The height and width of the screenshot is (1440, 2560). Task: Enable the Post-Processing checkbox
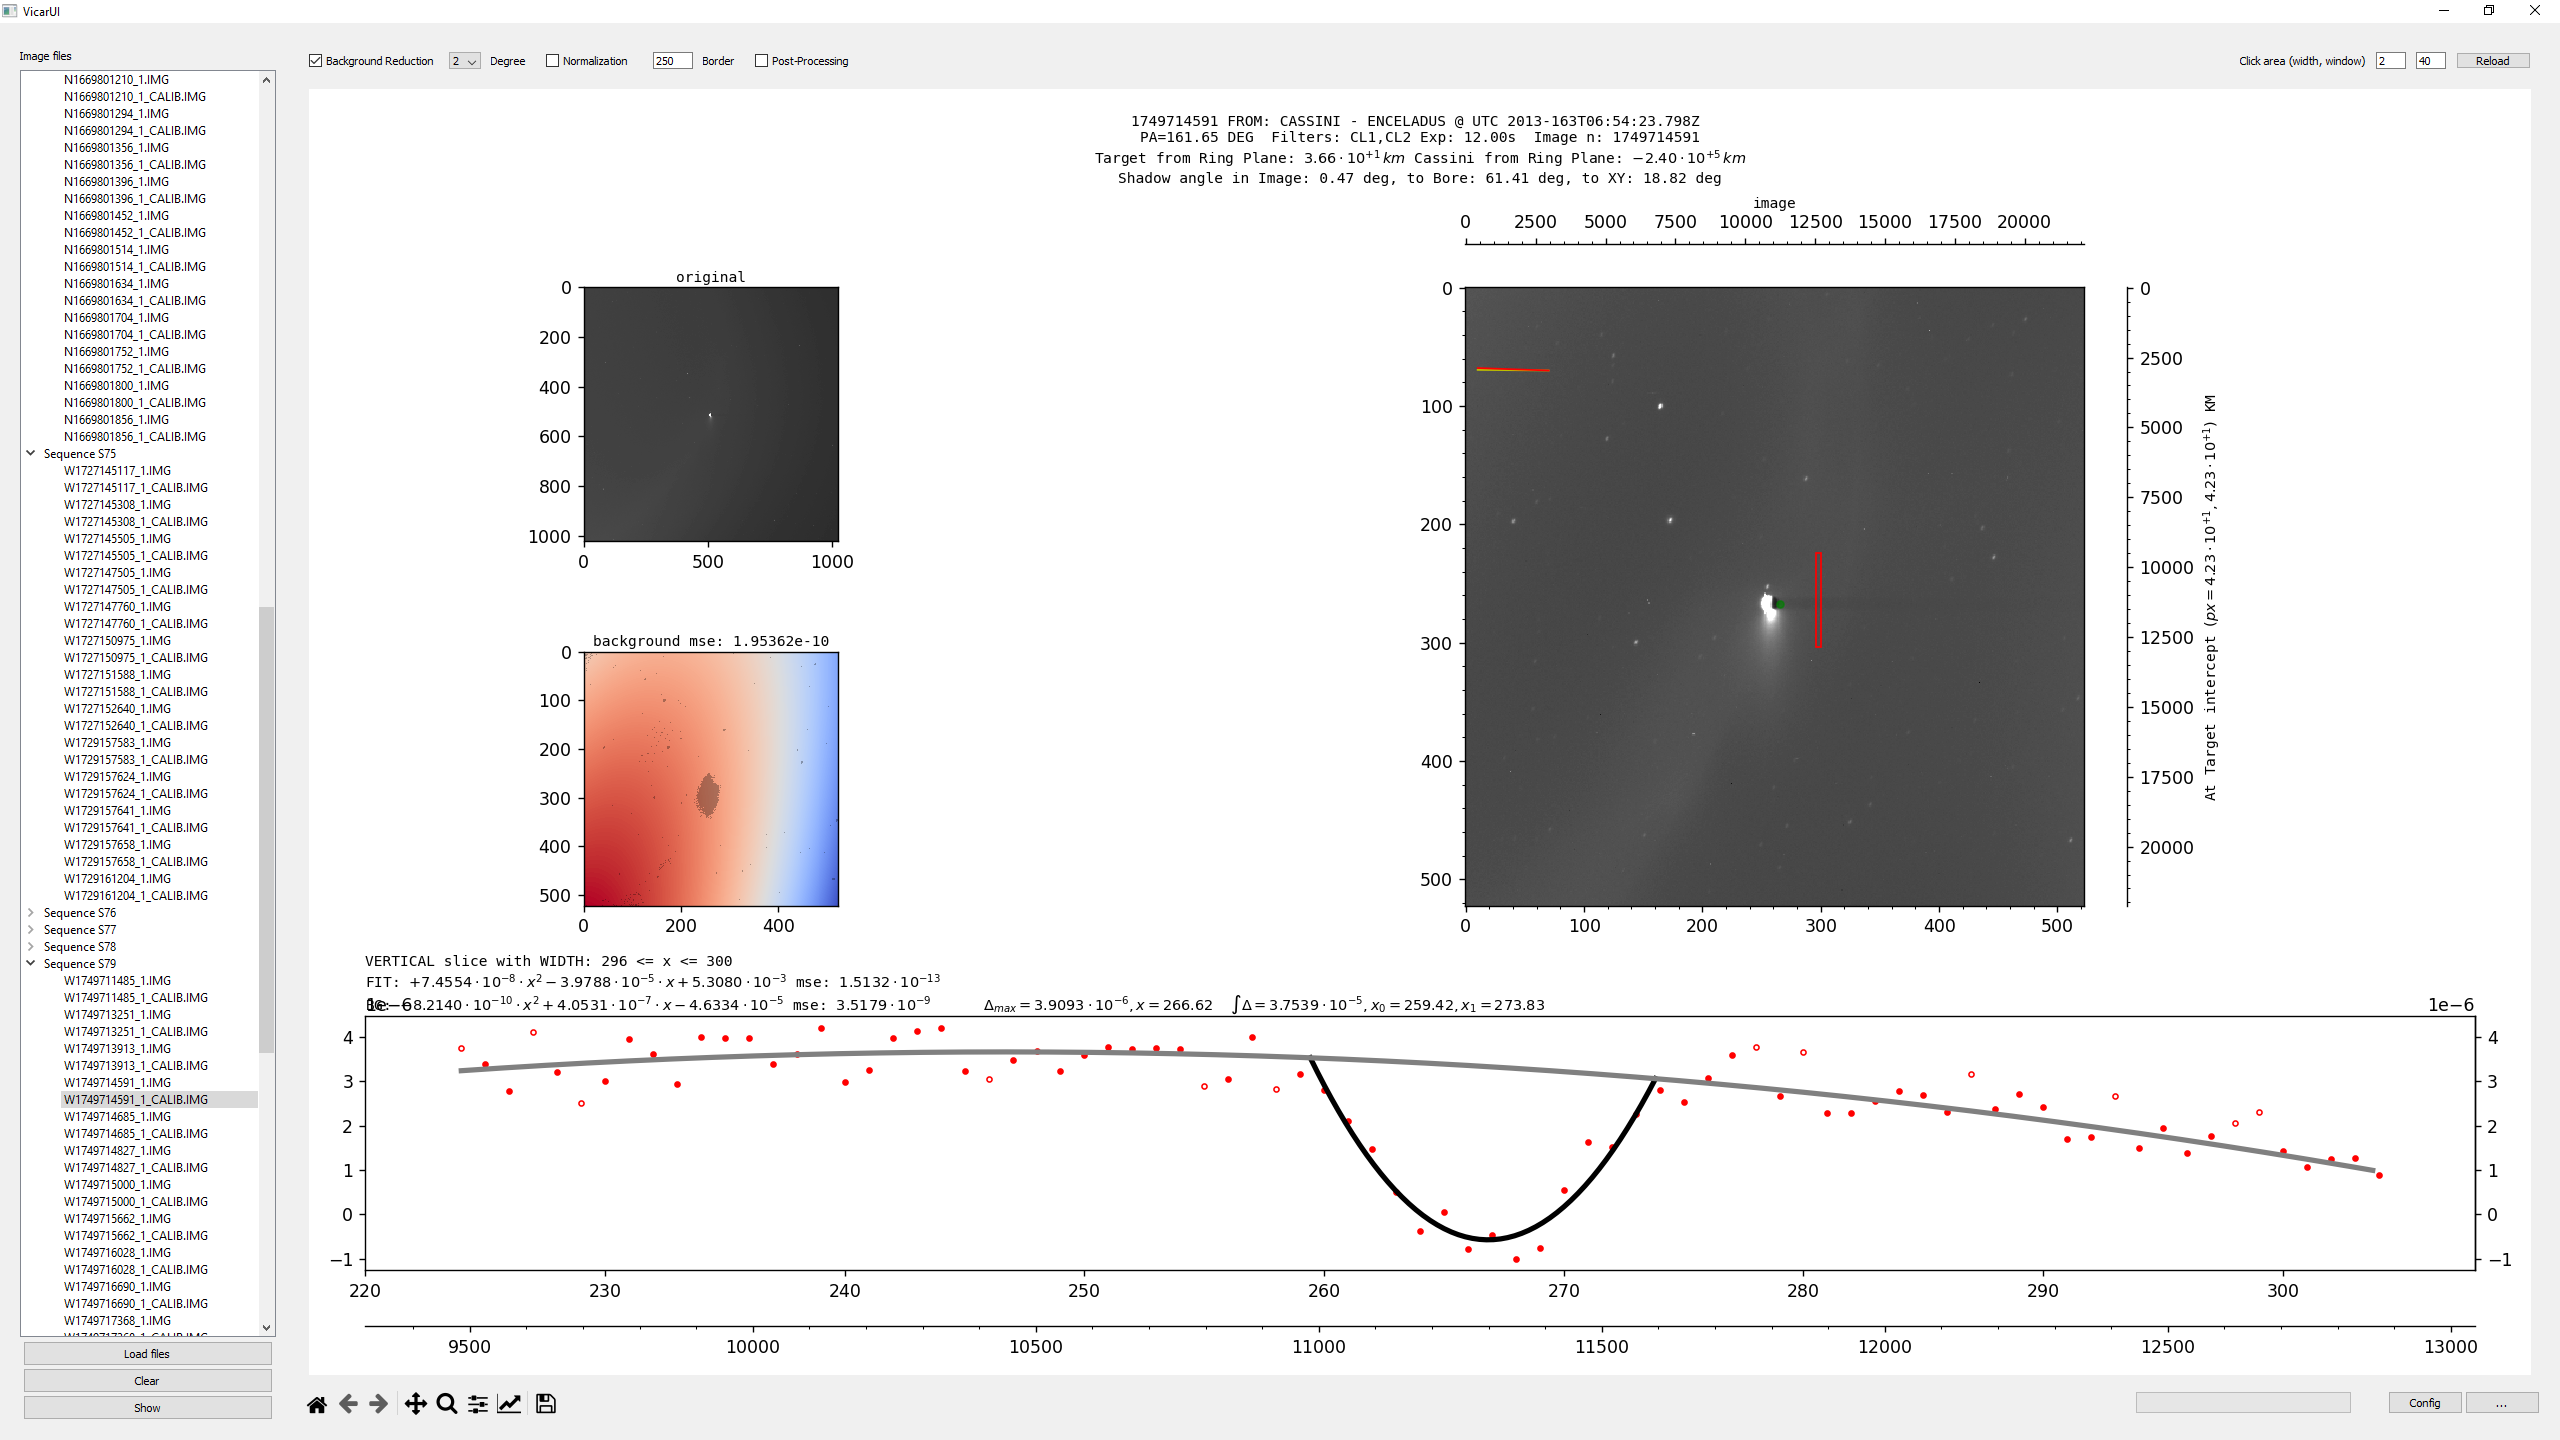[x=761, y=61]
